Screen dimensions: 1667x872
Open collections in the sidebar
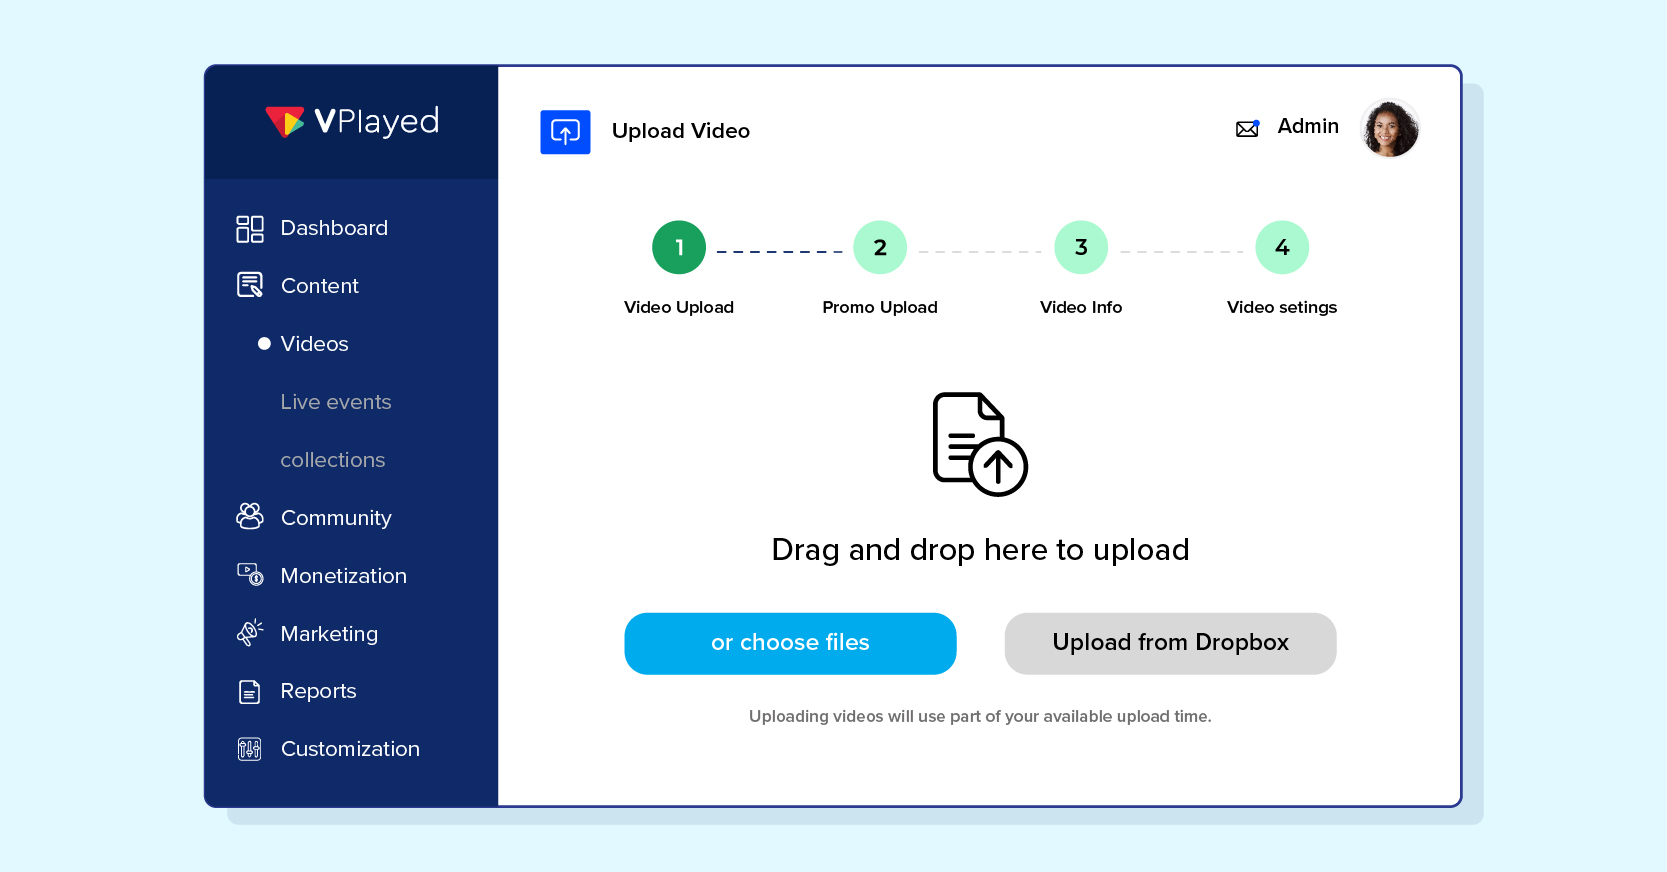point(332,460)
